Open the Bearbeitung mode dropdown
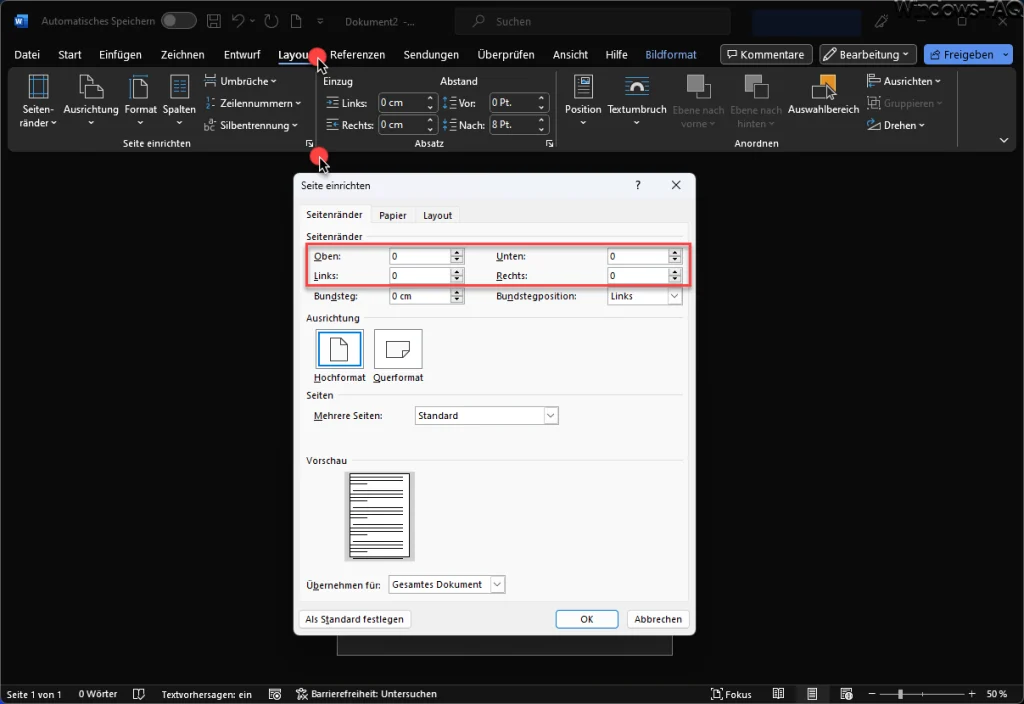Screen dimensions: 1024x704 pyautogui.click(x=867, y=55)
